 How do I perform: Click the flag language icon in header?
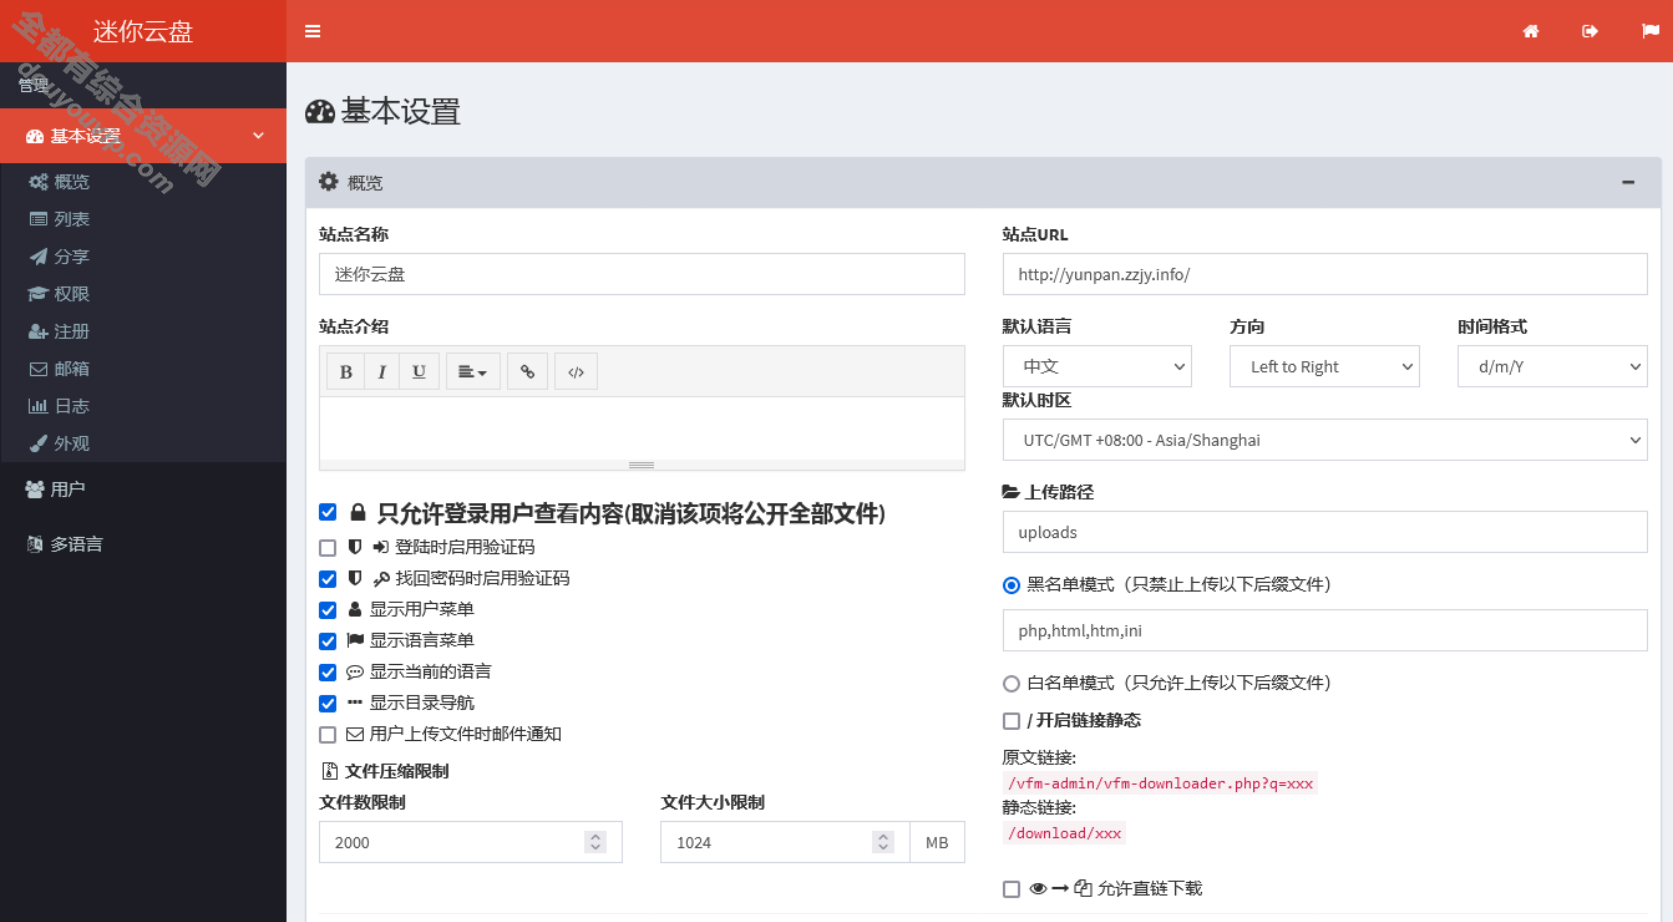(x=1649, y=32)
